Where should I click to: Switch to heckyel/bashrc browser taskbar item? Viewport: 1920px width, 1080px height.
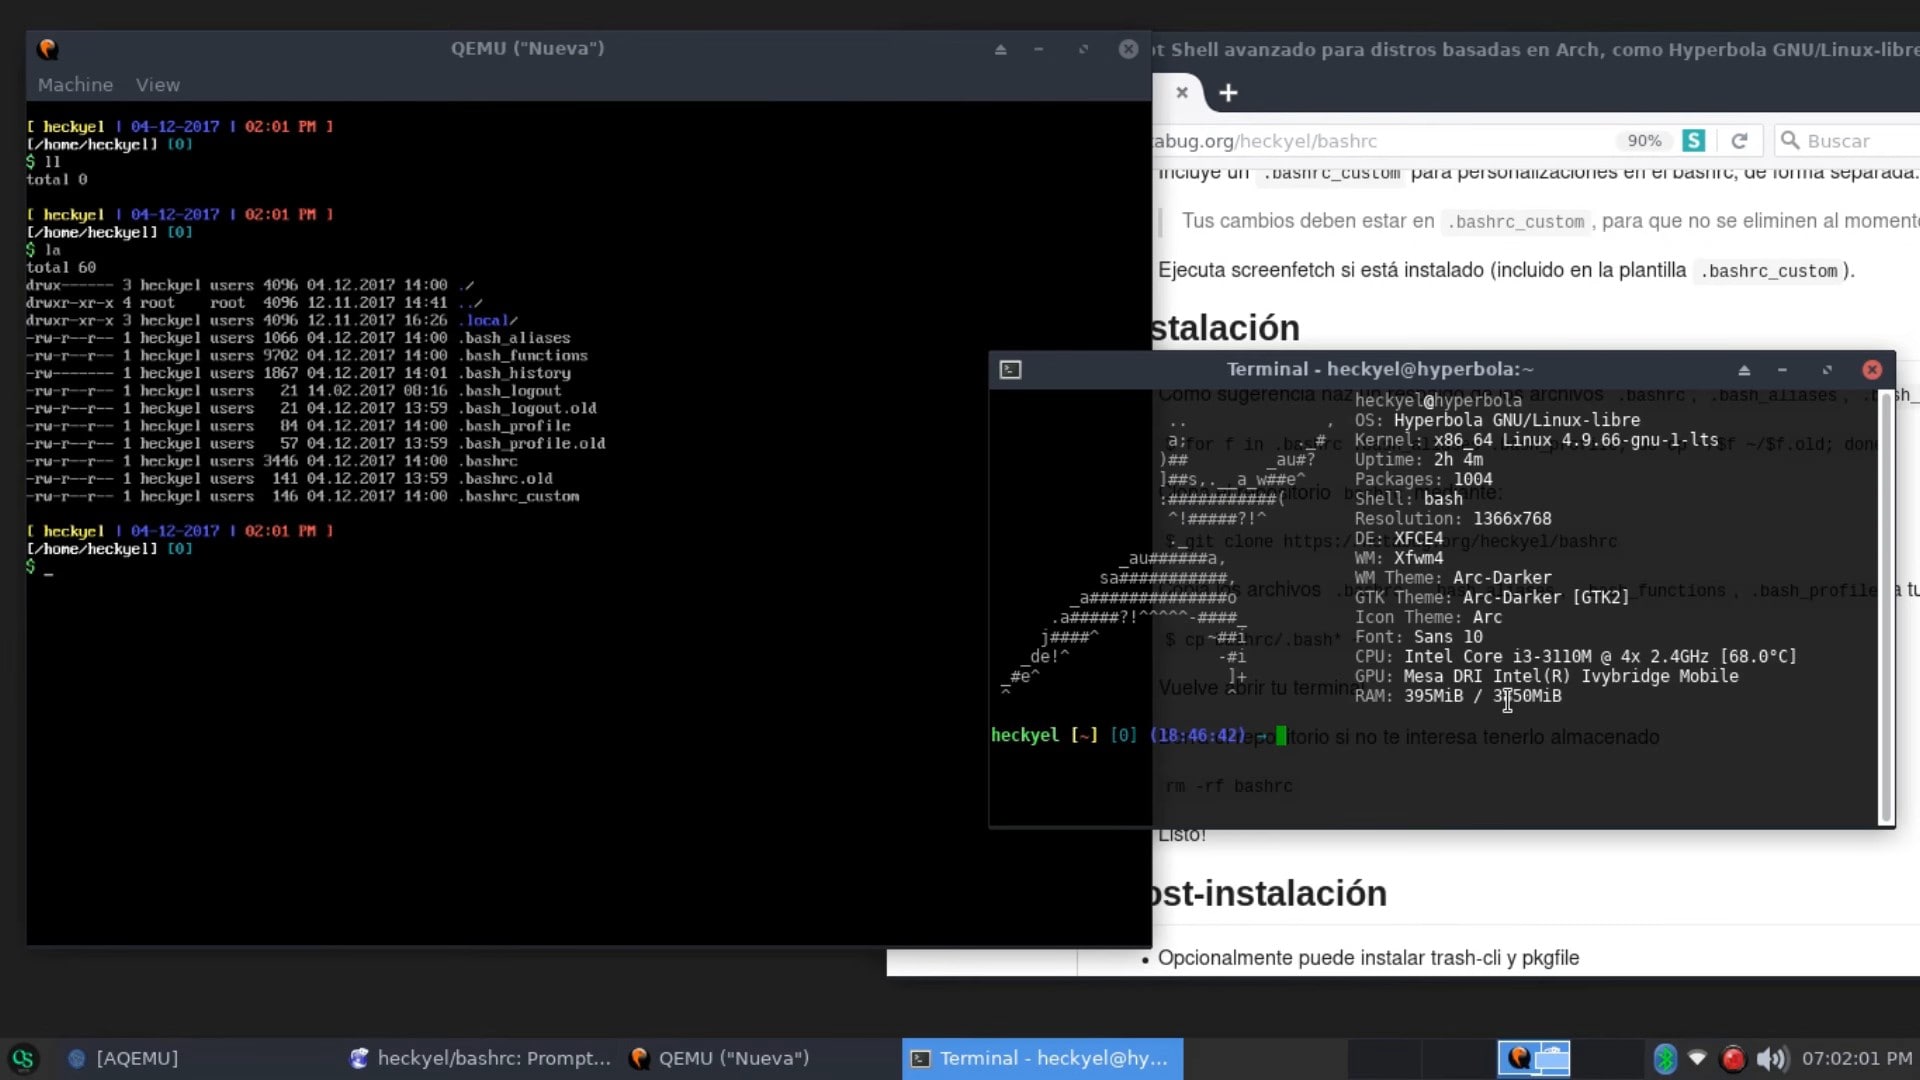coord(480,1058)
